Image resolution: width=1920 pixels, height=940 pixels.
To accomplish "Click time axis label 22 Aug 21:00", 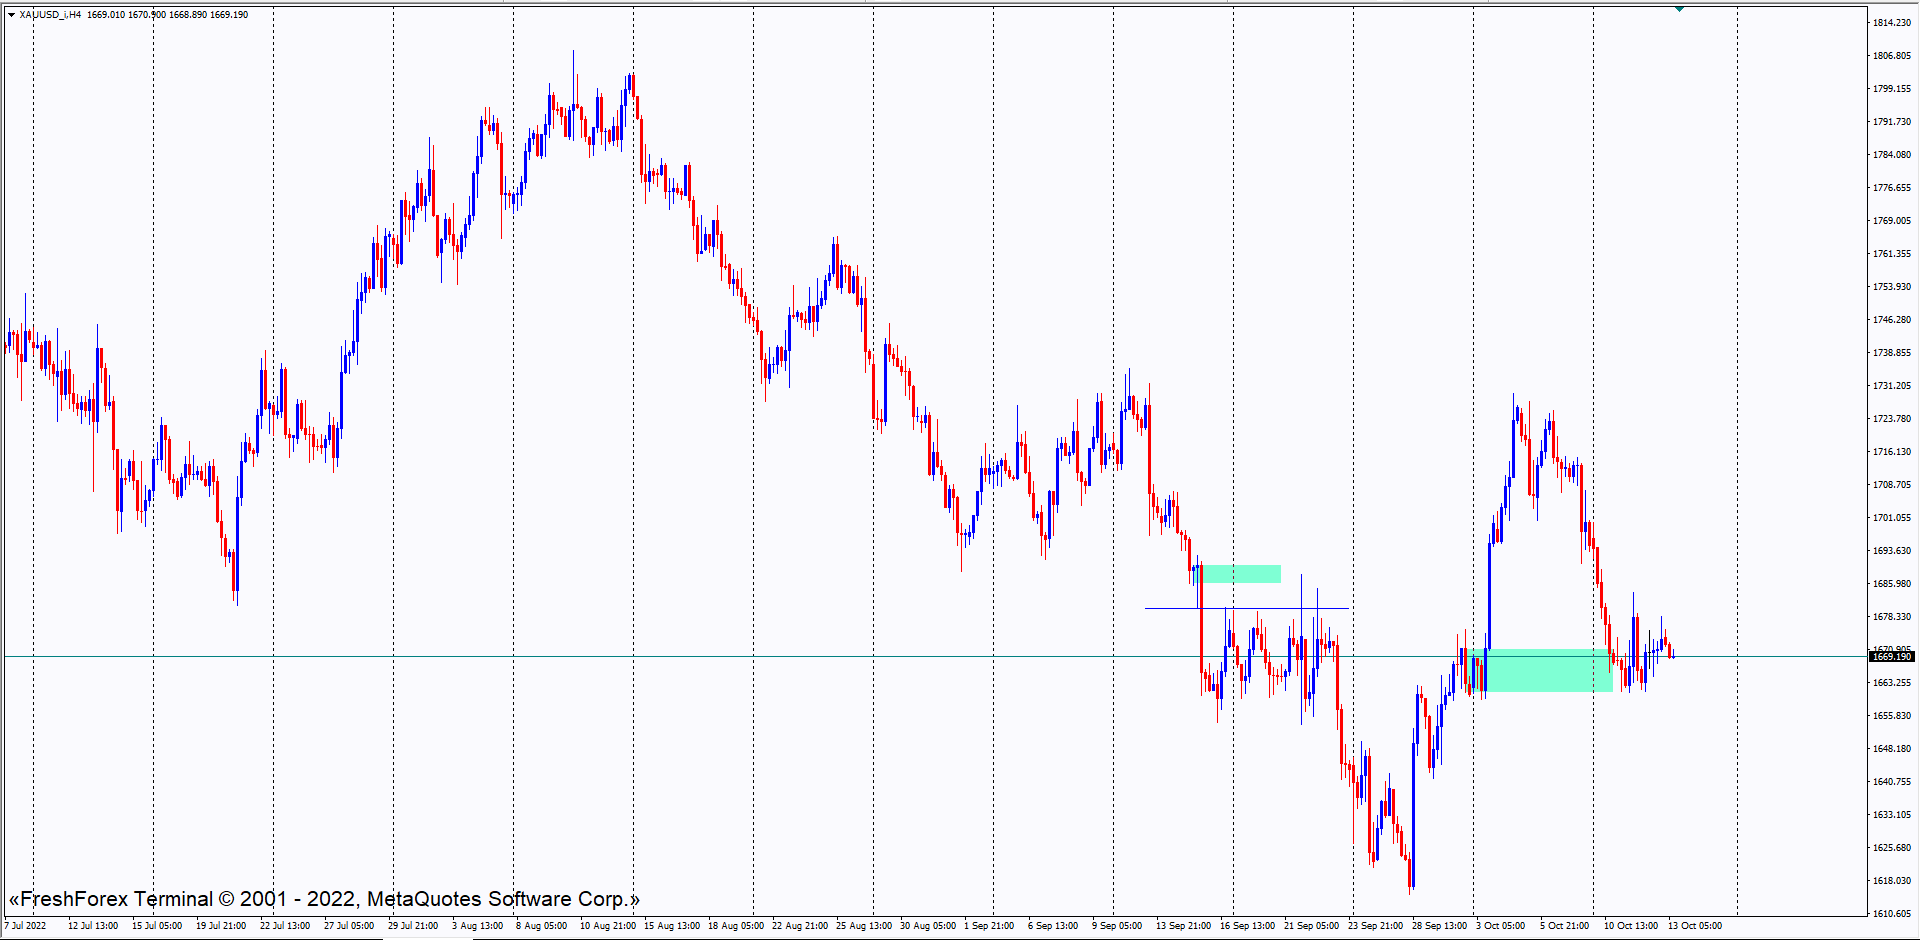I will coord(800,926).
